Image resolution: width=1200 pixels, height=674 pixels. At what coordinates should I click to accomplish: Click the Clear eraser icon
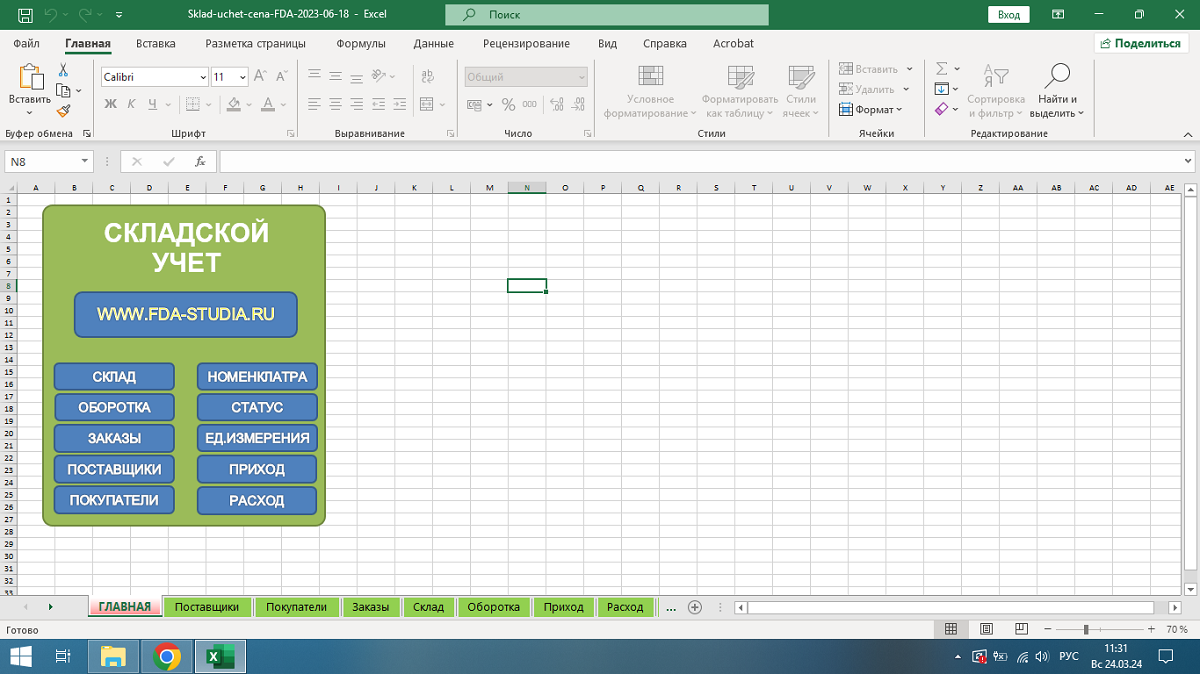pyautogui.click(x=942, y=109)
